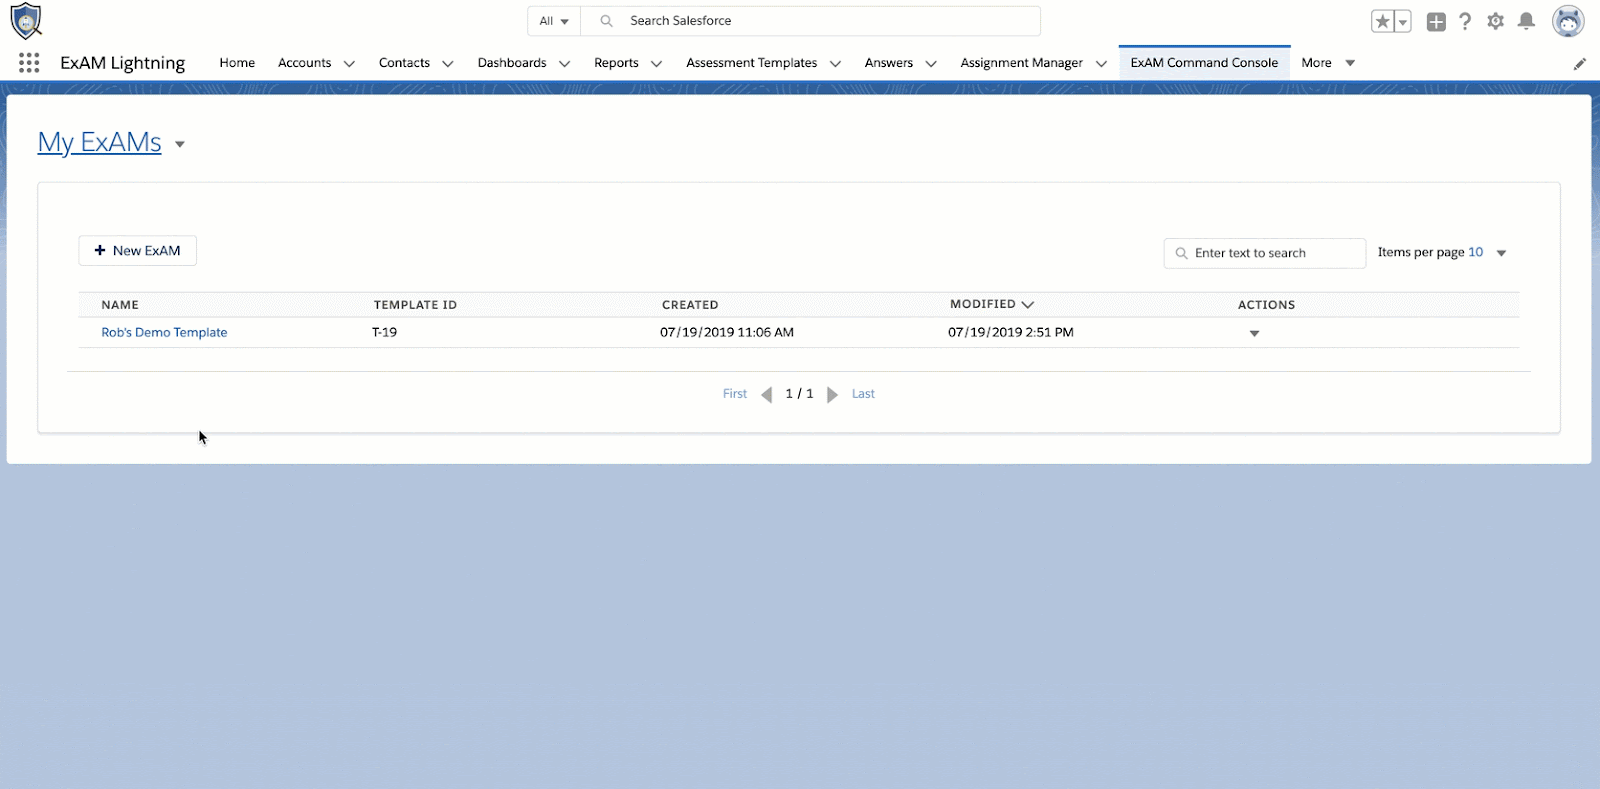Open the Help question mark icon
The height and width of the screenshot is (789, 1600).
coord(1465,21)
